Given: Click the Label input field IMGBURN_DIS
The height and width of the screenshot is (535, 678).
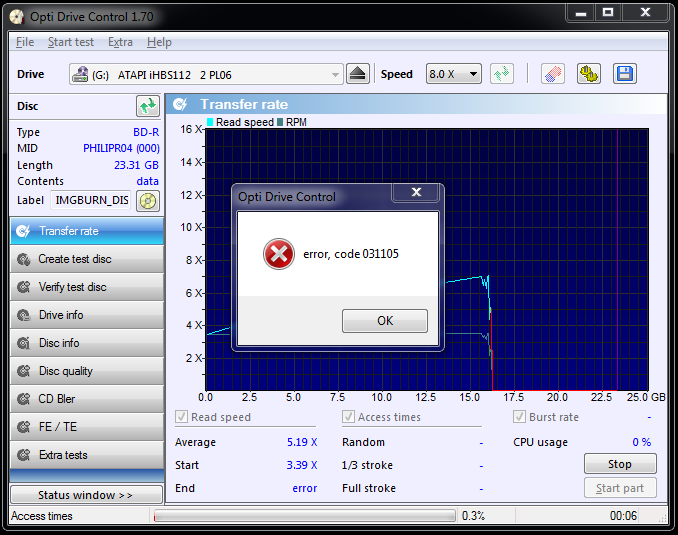Looking at the screenshot, I should click(x=91, y=200).
